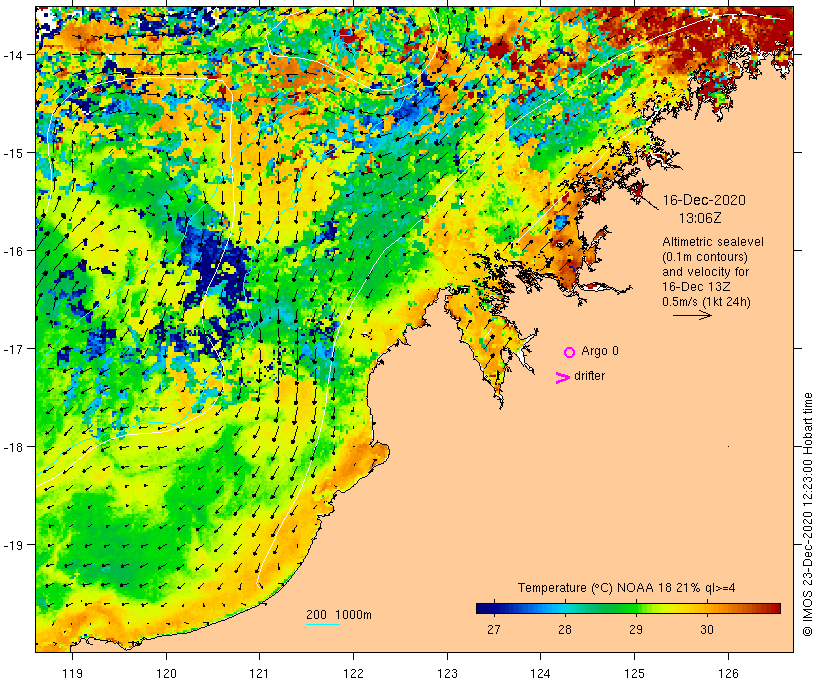
Task: Click the longitude label 124
Action: 541,673
